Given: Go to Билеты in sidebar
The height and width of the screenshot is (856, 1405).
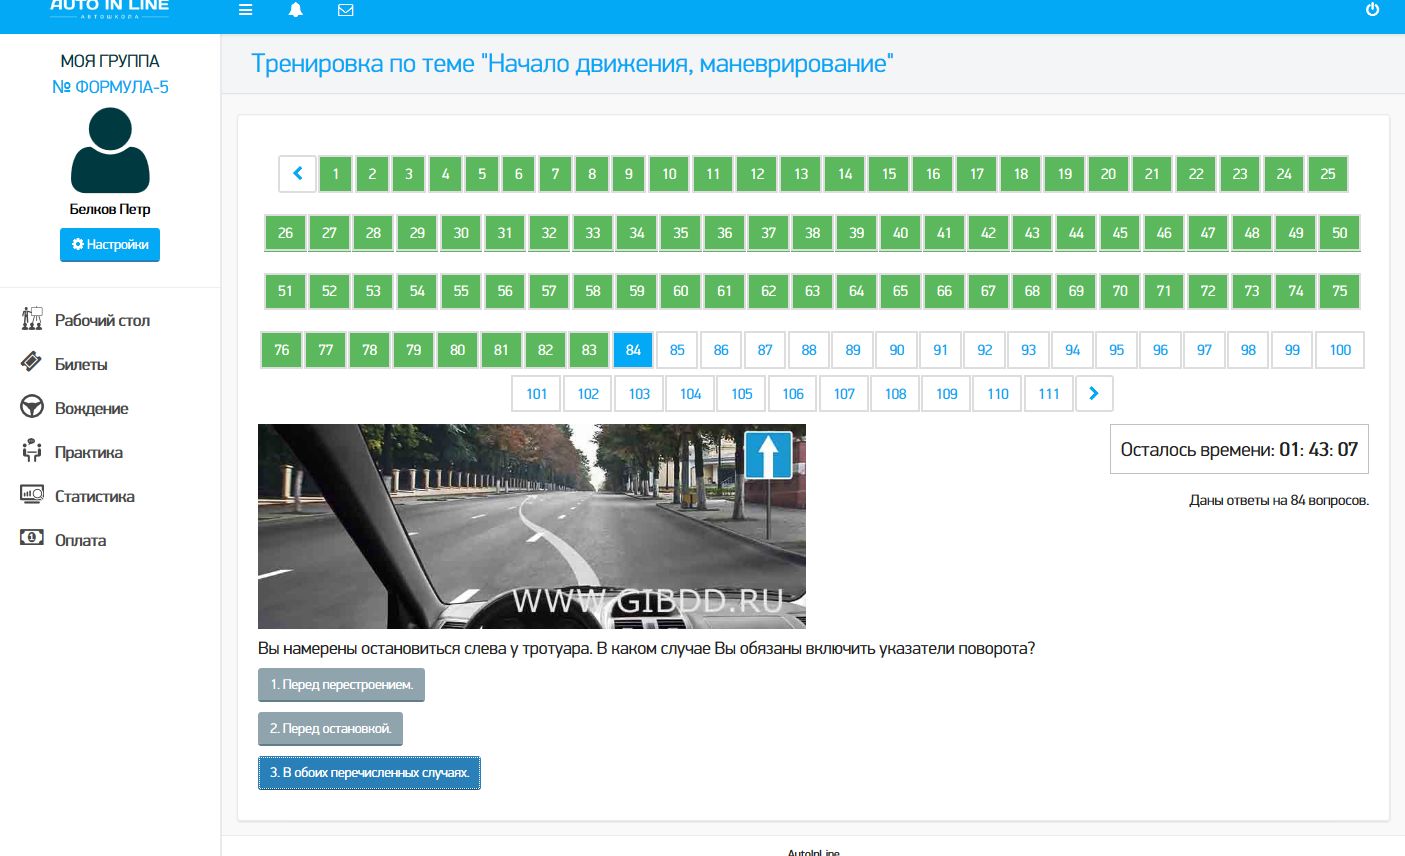Looking at the screenshot, I should tap(80, 364).
